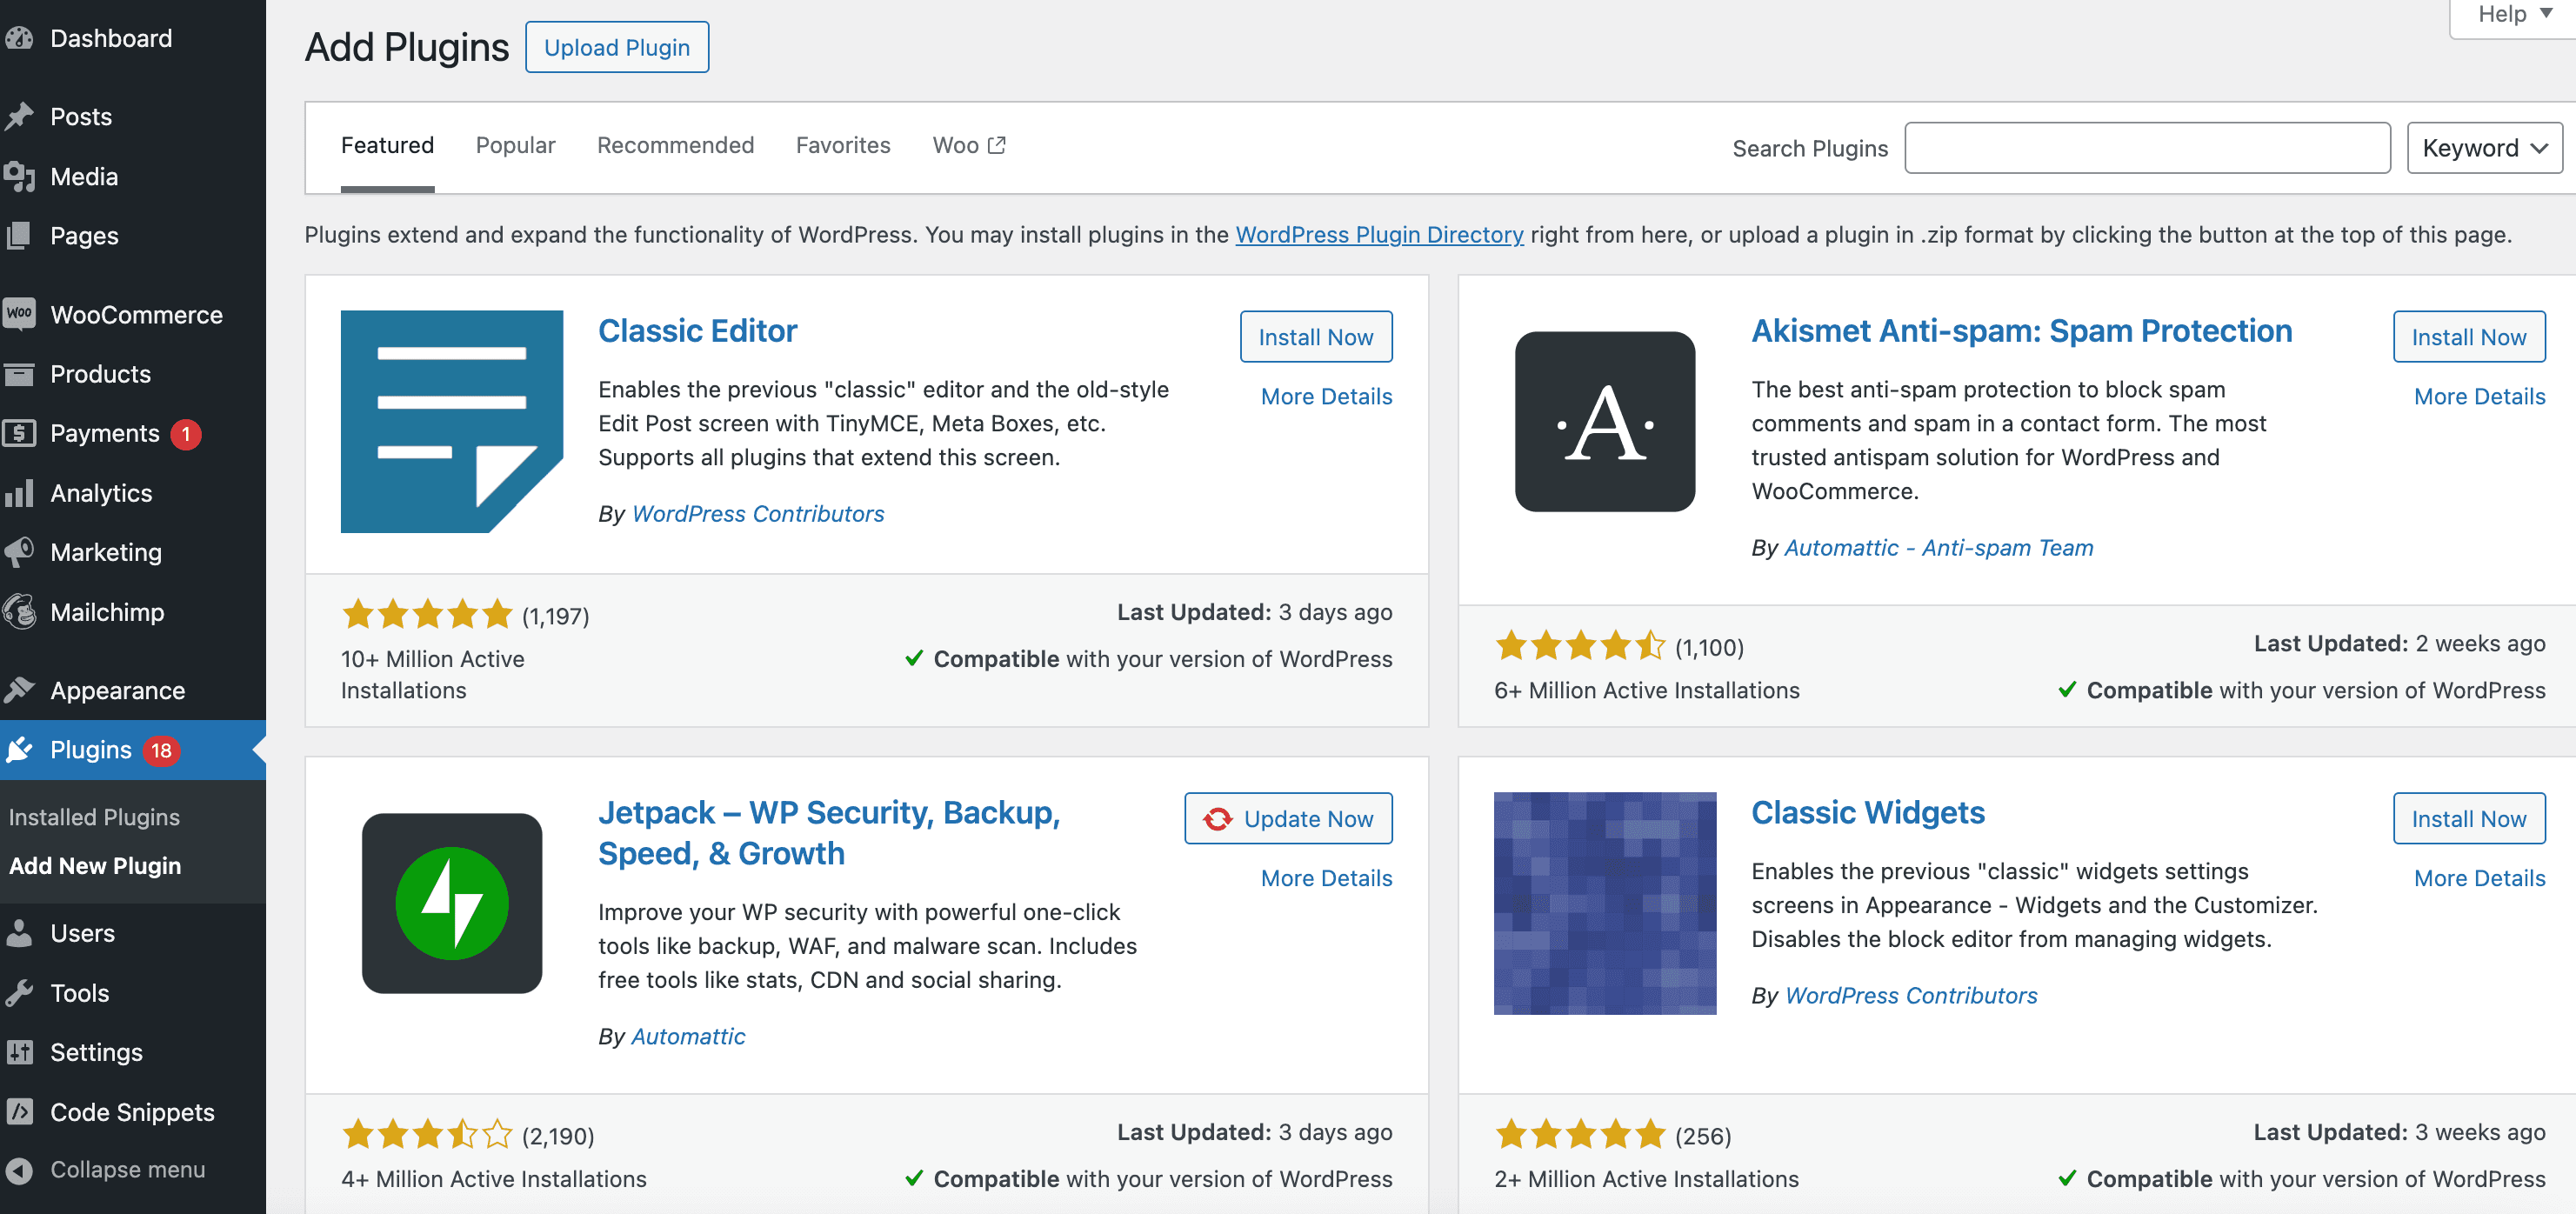Viewport: 2576px width, 1214px height.
Task: Click the Upload Plugin button
Action: coord(617,47)
